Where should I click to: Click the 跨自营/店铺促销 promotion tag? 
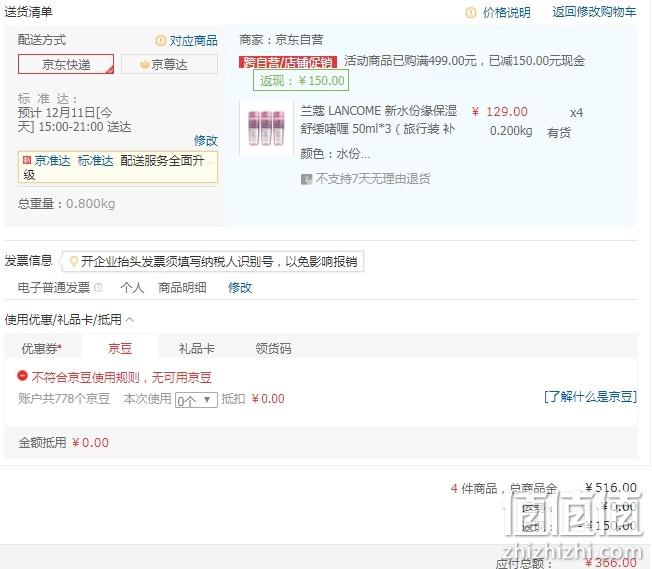tap(288, 62)
